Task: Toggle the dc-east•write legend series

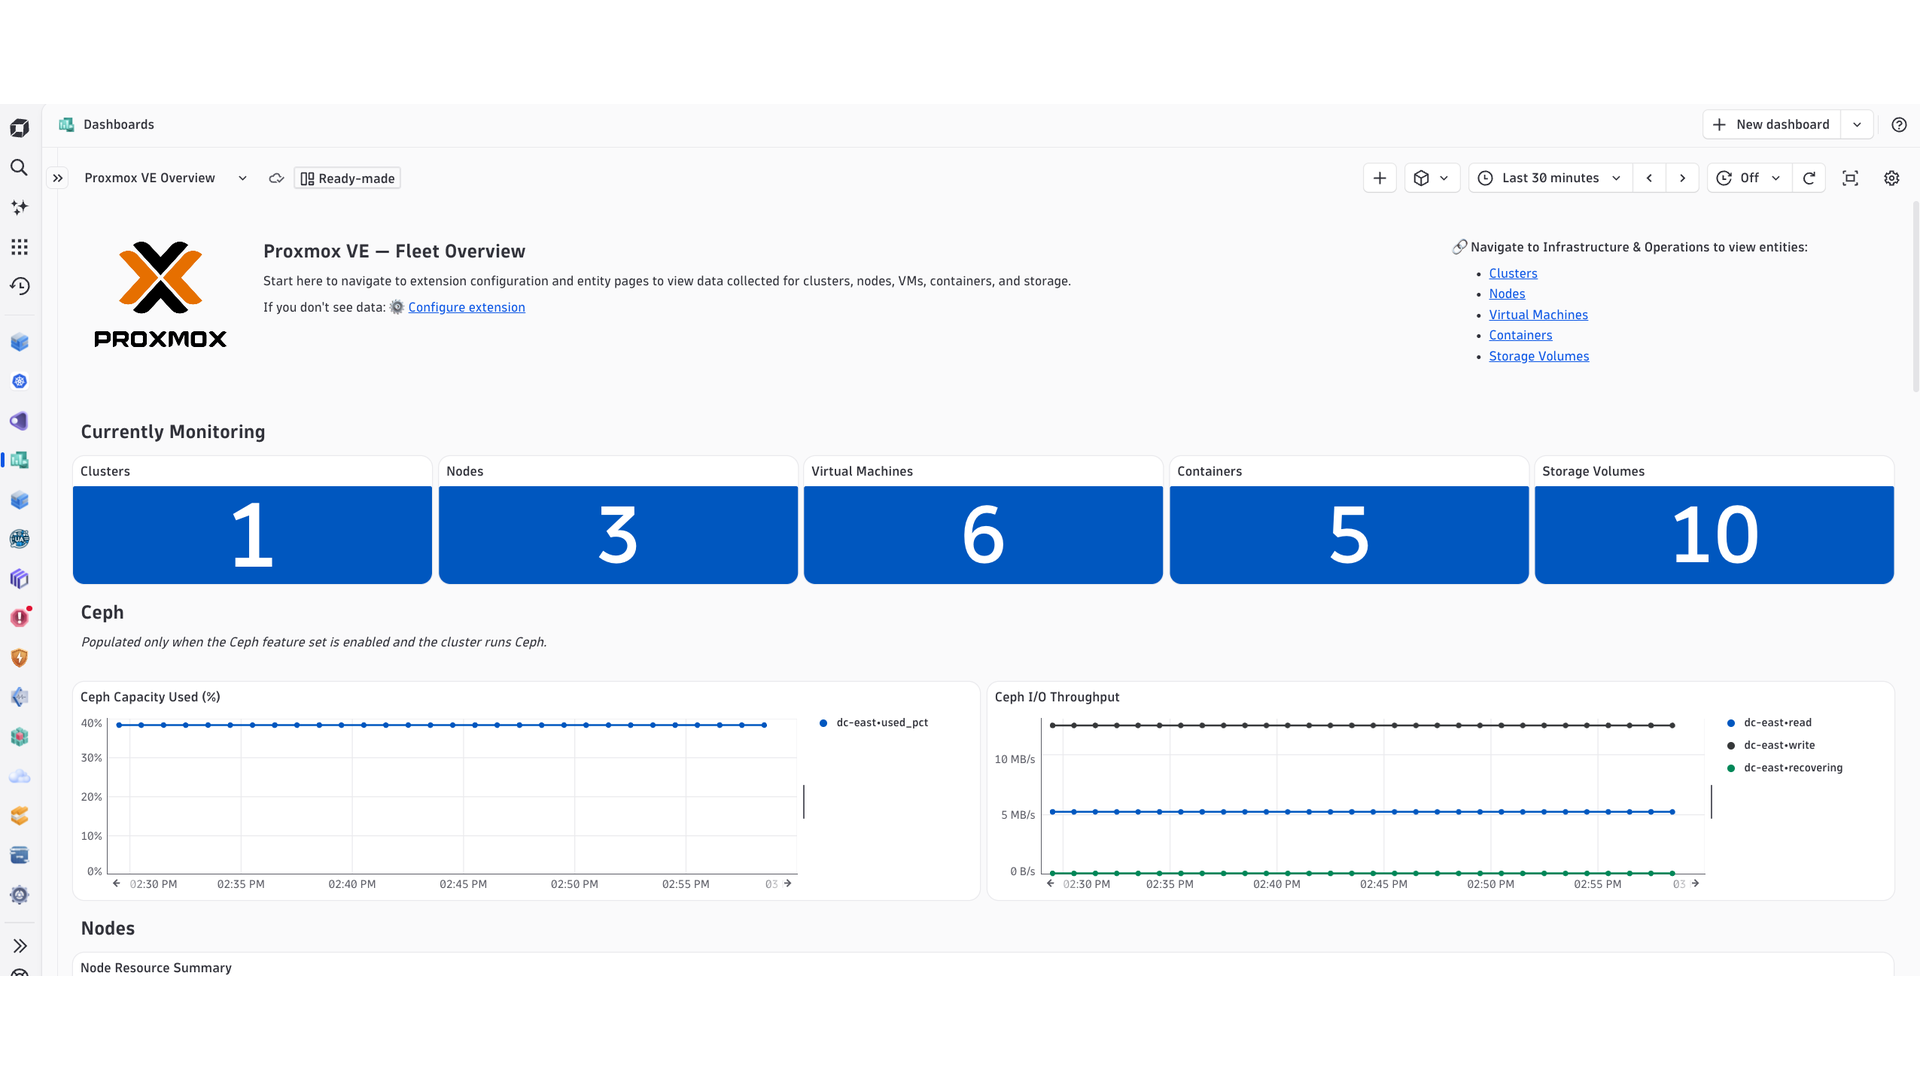Action: (1770, 745)
